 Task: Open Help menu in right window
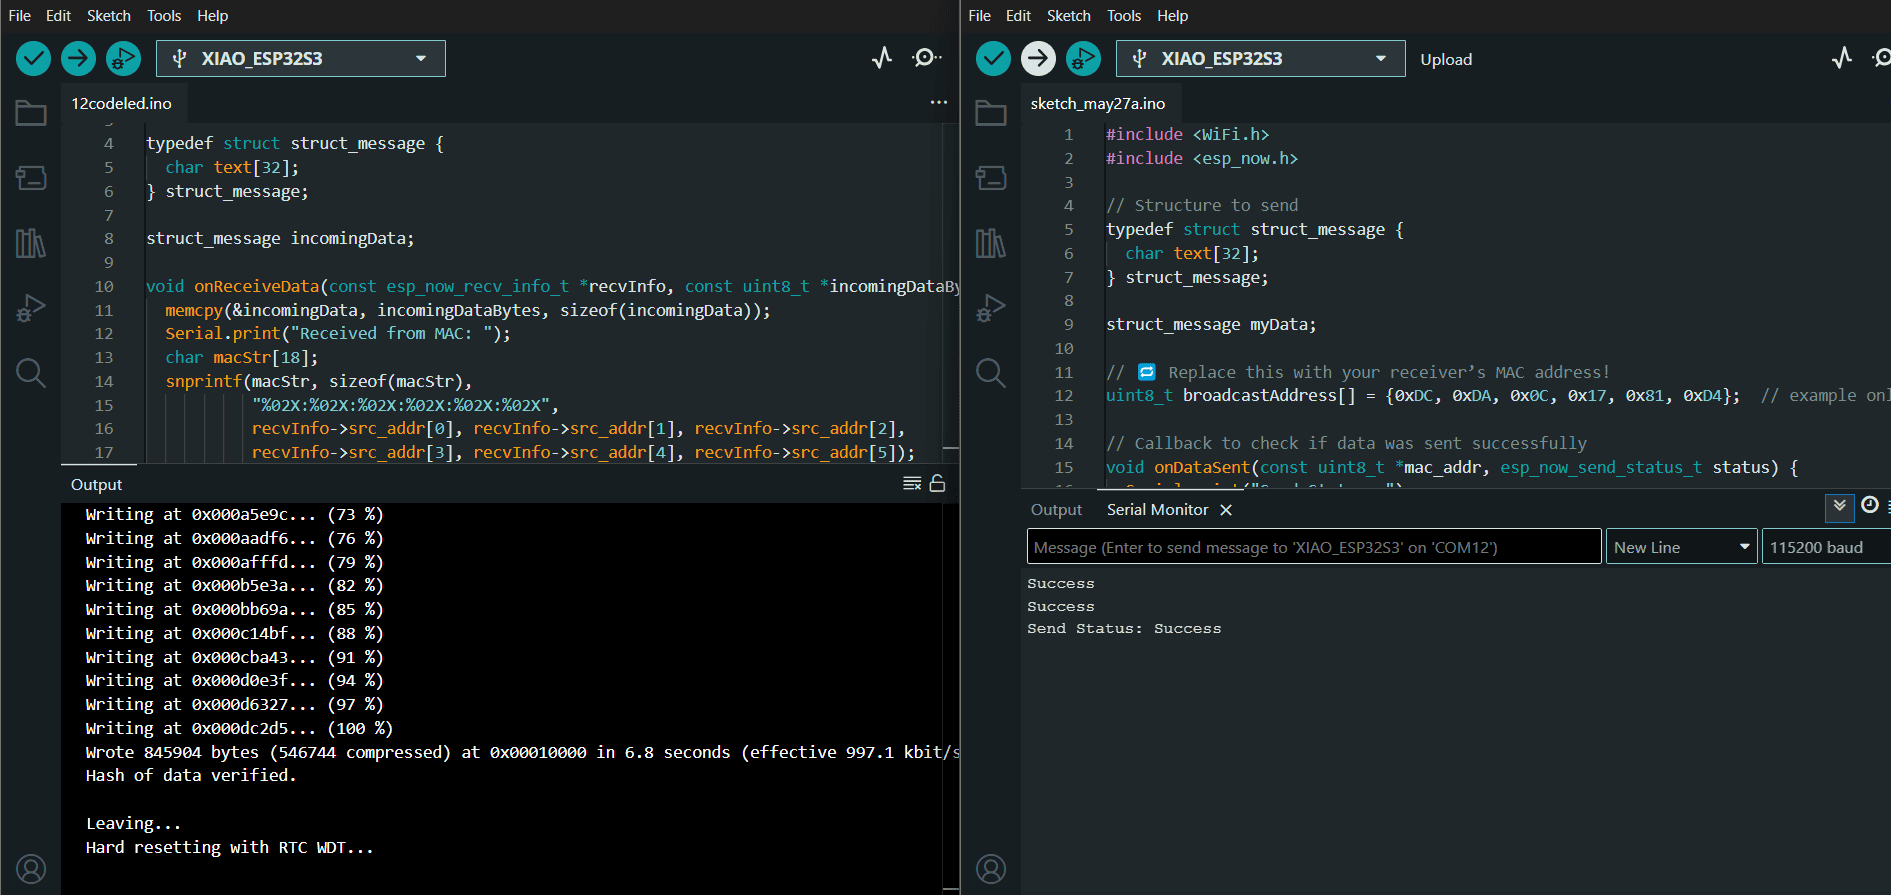click(1173, 16)
